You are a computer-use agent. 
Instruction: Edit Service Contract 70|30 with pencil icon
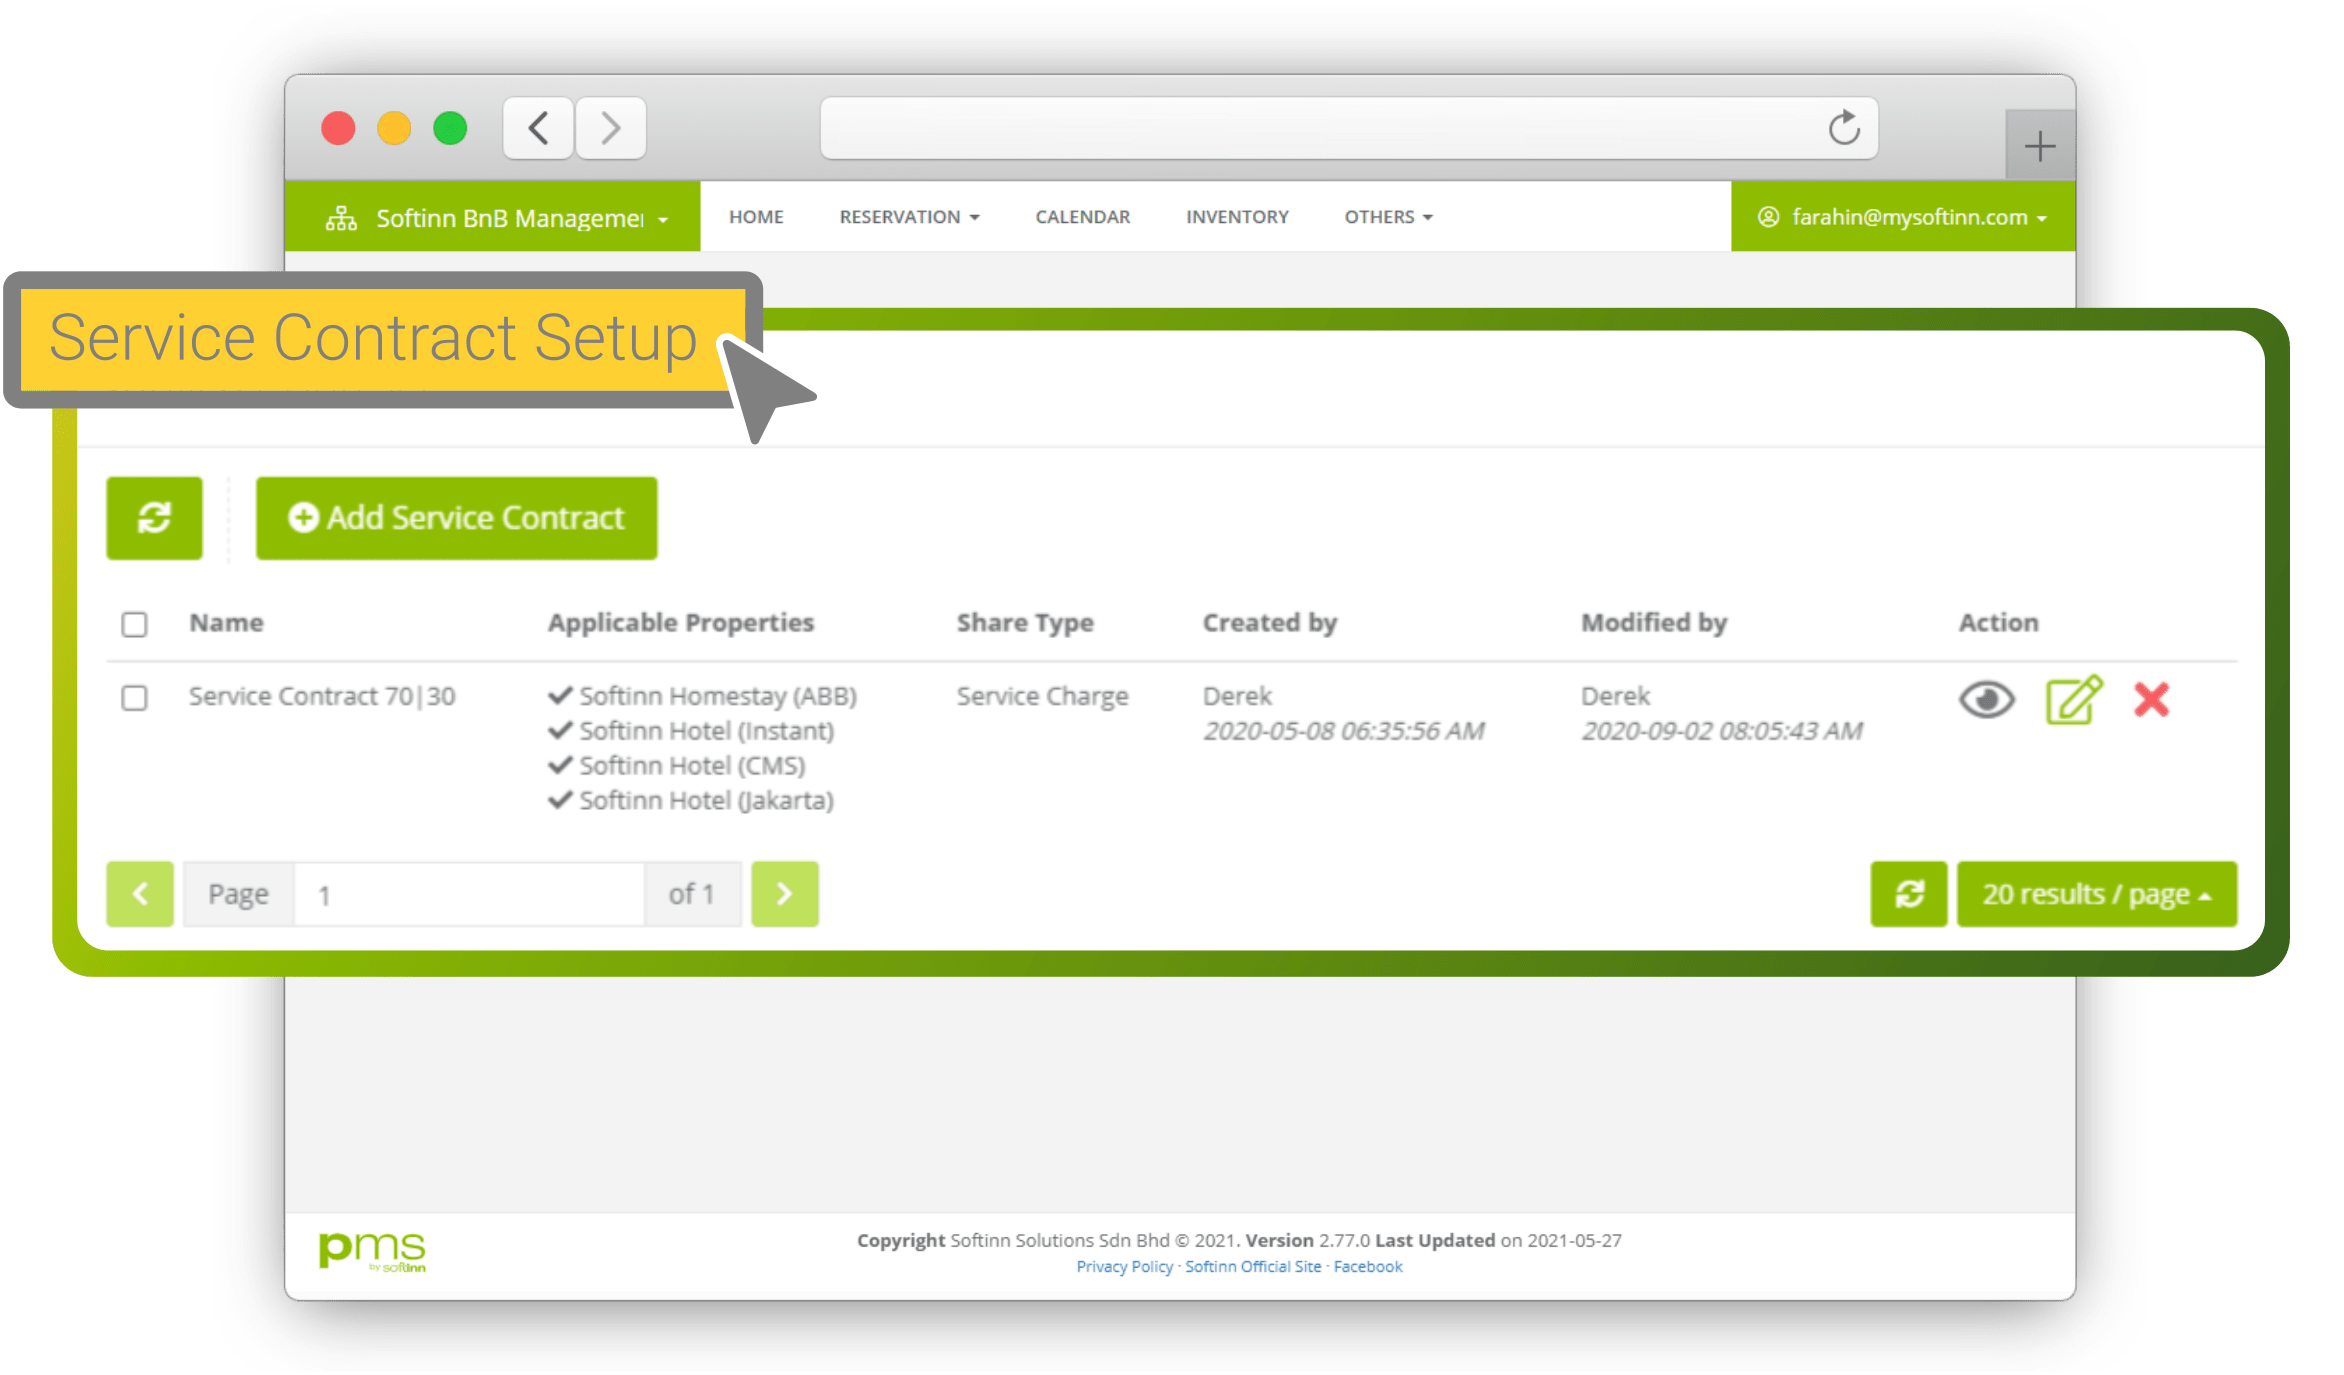coord(2074,699)
